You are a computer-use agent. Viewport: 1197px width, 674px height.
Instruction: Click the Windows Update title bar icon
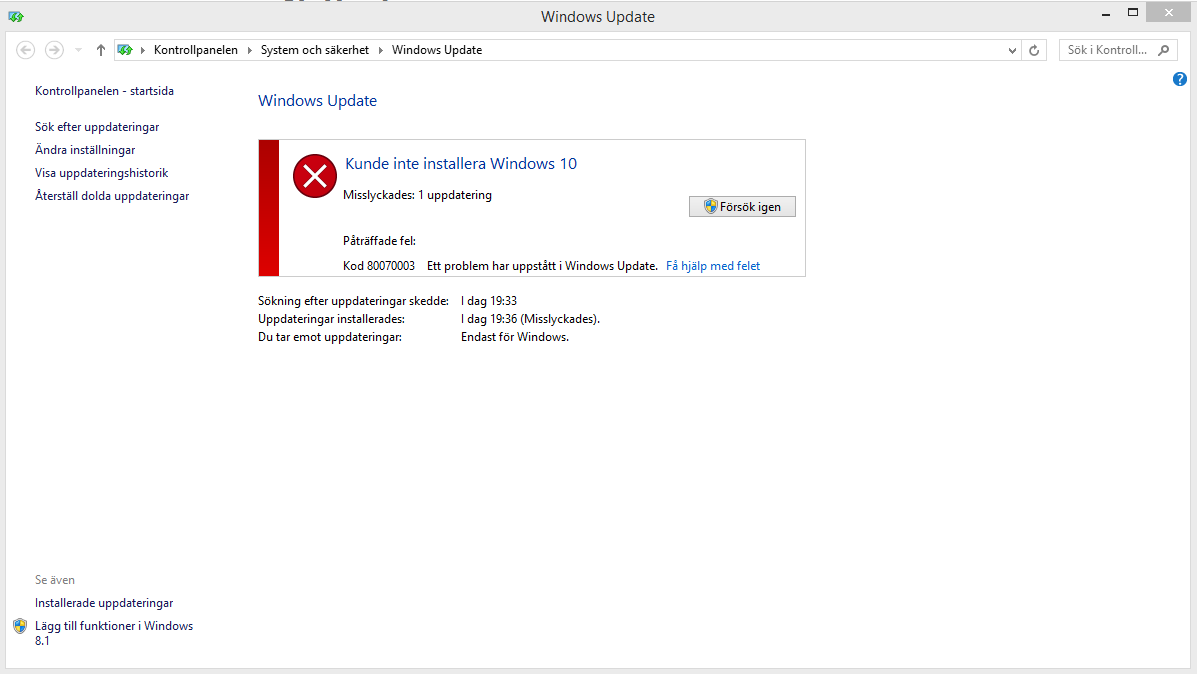click(15, 16)
